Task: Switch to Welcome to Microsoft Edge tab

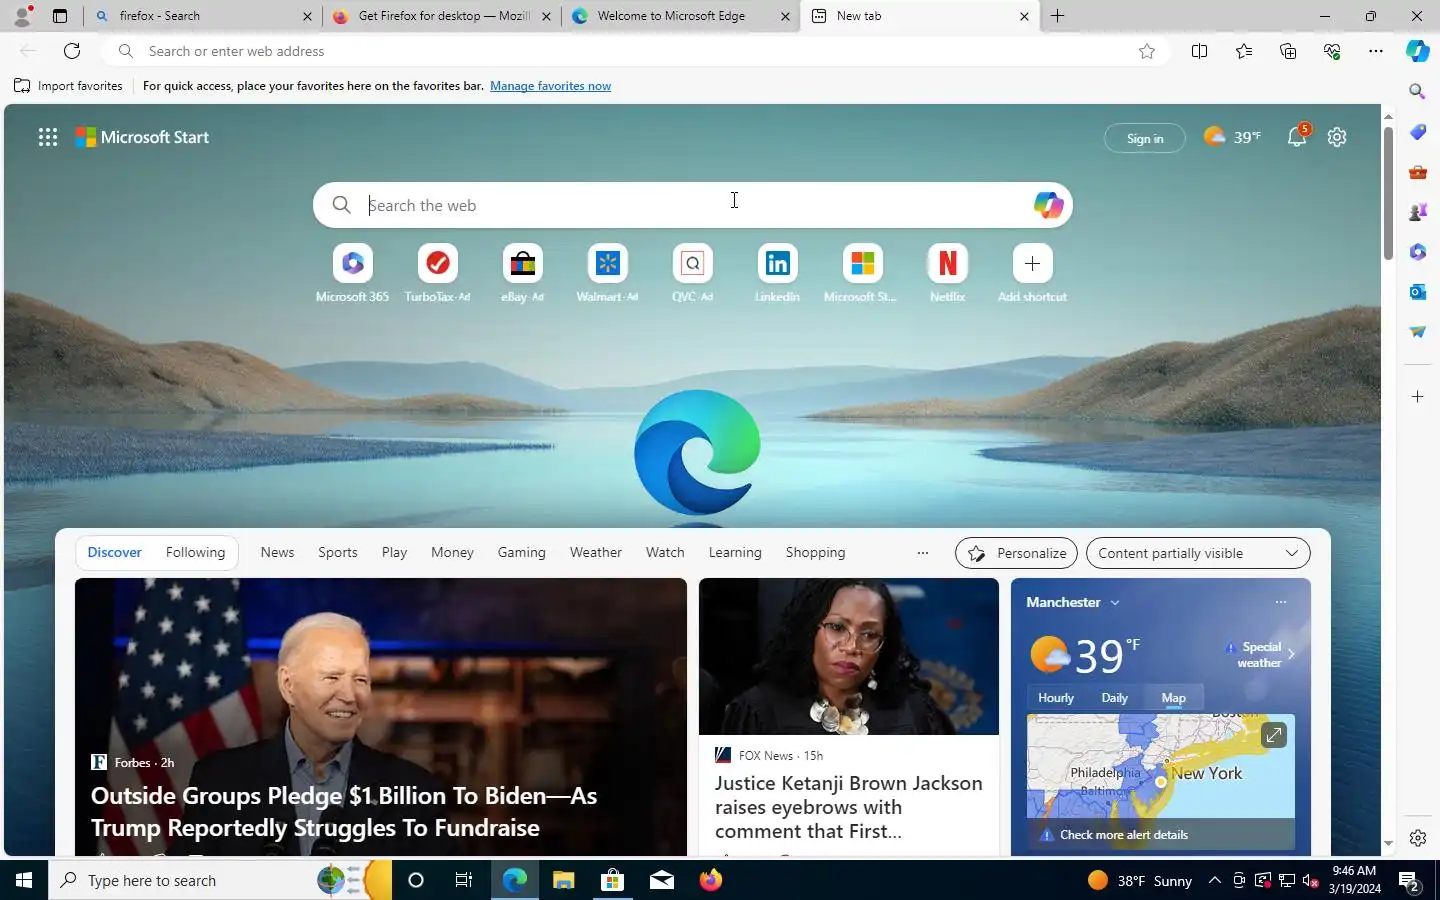Action: [682, 16]
